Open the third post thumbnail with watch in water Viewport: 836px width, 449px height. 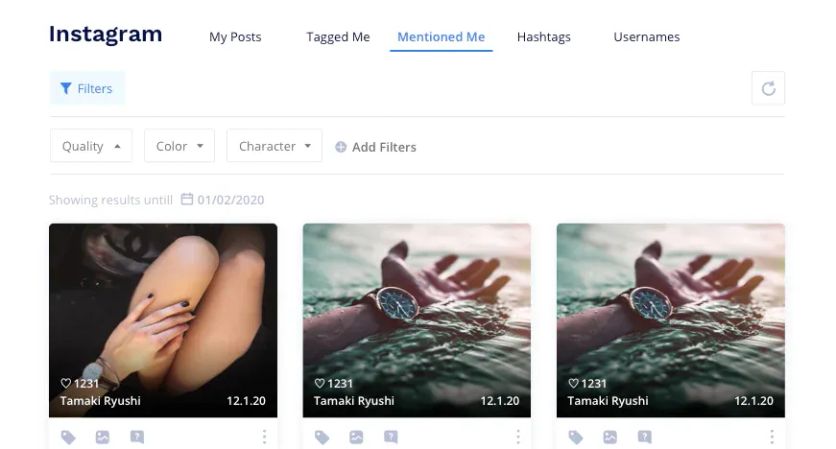coord(671,320)
